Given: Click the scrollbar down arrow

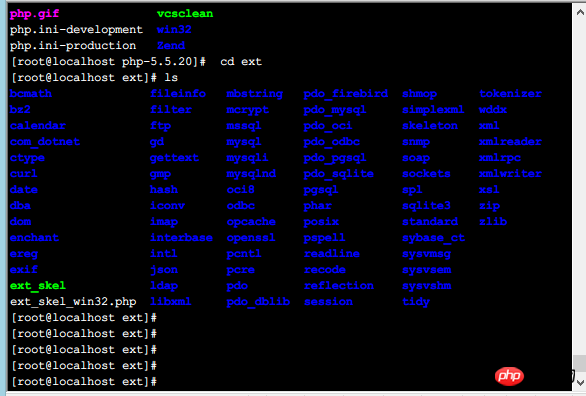Looking at the screenshot, I should (580, 383).
